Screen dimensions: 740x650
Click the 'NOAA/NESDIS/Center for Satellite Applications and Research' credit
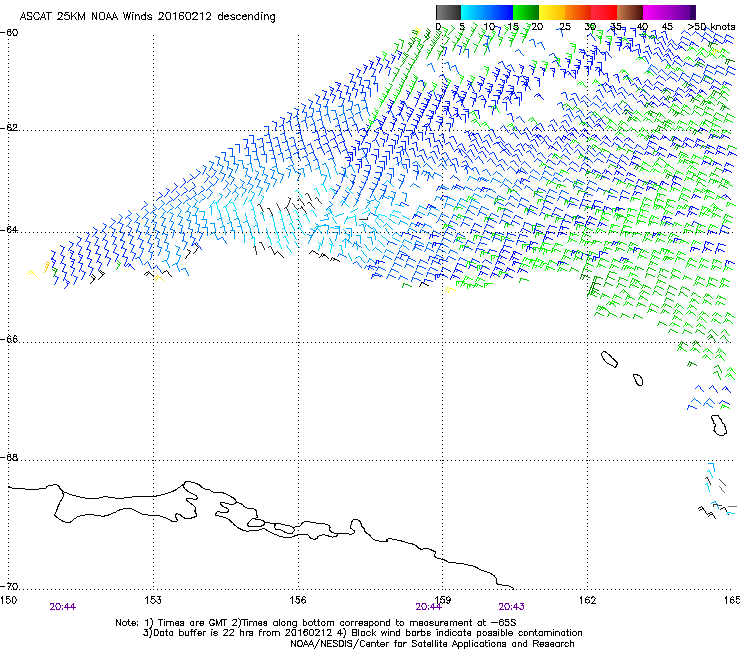(x=432, y=644)
